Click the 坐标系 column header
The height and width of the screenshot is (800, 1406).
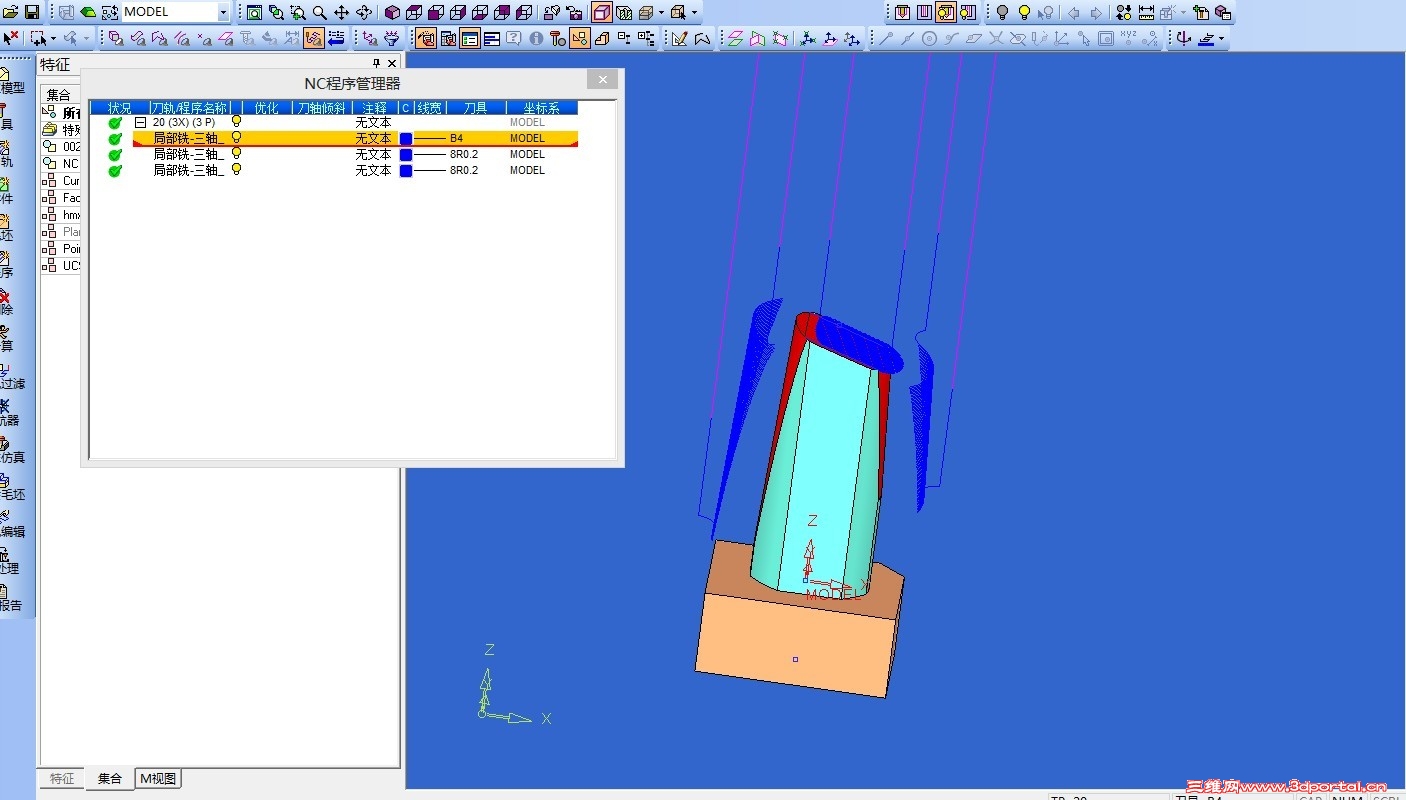tap(541, 107)
